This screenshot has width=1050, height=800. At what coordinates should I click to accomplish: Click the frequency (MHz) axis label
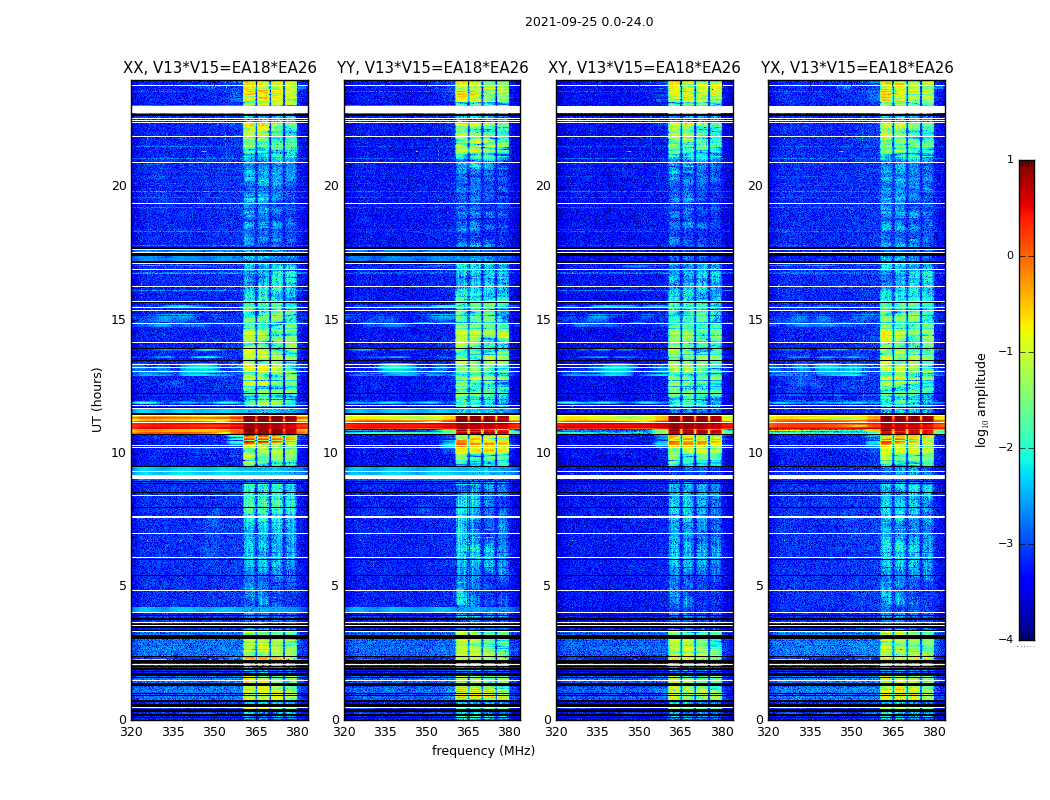483,750
